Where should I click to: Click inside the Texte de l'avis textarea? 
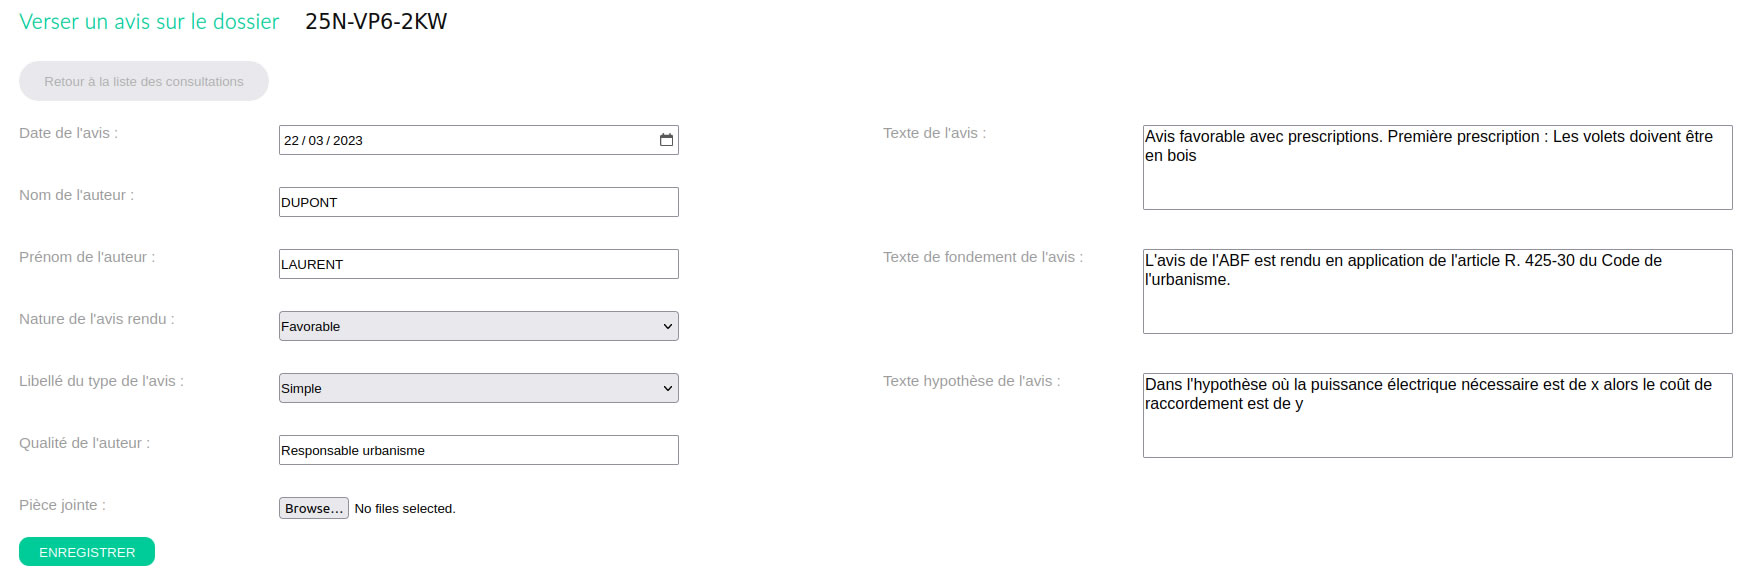click(x=1437, y=167)
